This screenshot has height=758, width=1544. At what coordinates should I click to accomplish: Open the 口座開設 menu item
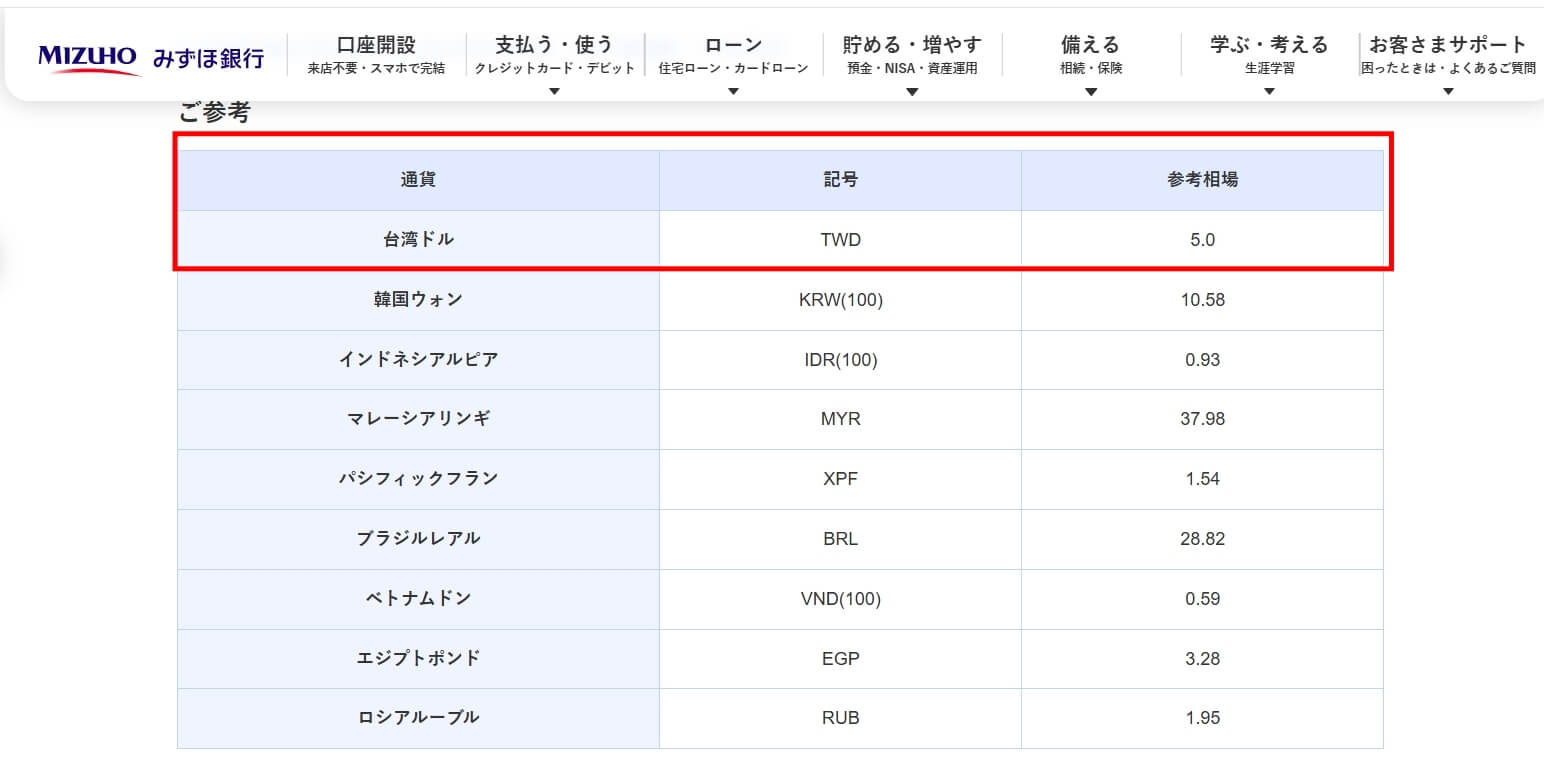pos(376,54)
